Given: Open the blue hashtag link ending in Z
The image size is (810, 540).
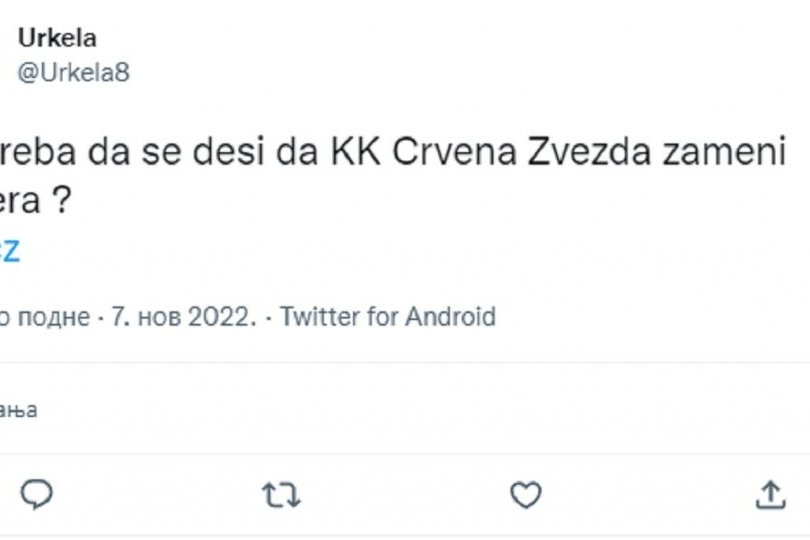Looking at the screenshot, I should [10, 251].
